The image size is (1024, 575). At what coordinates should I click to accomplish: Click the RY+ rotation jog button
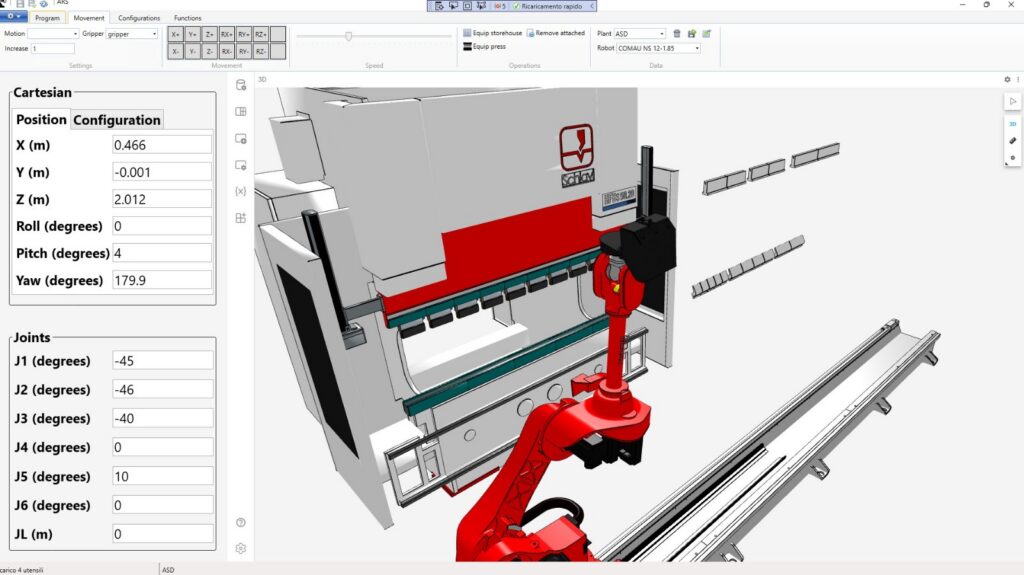click(243, 34)
